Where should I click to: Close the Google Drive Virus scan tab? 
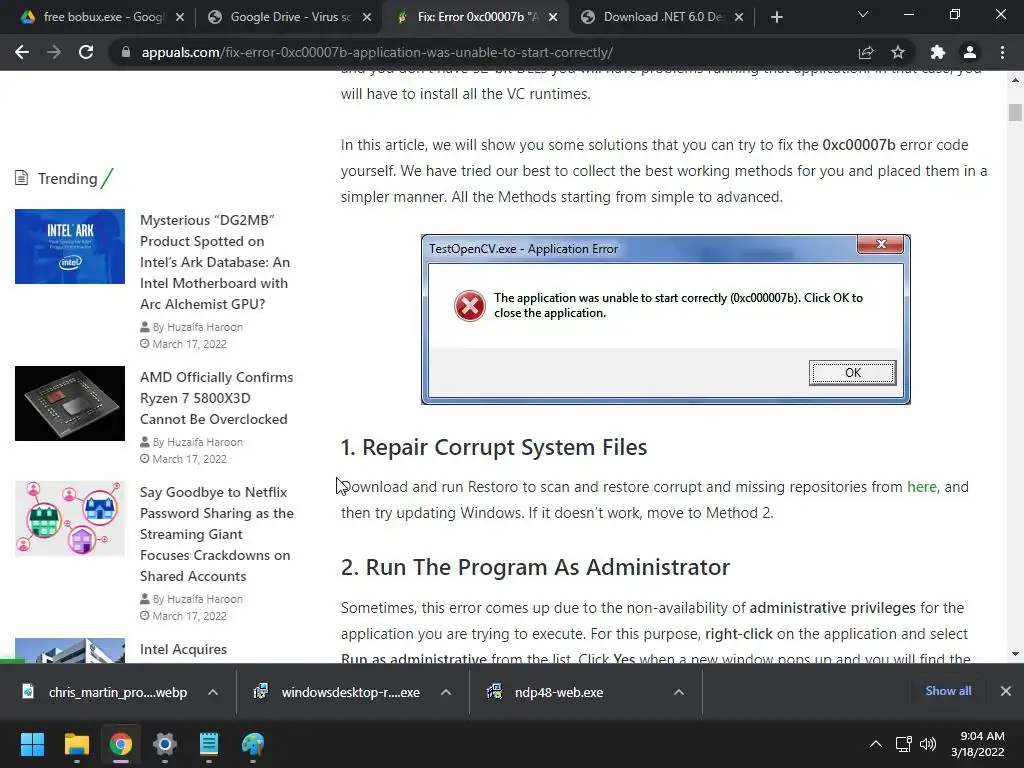(x=367, y=17)
